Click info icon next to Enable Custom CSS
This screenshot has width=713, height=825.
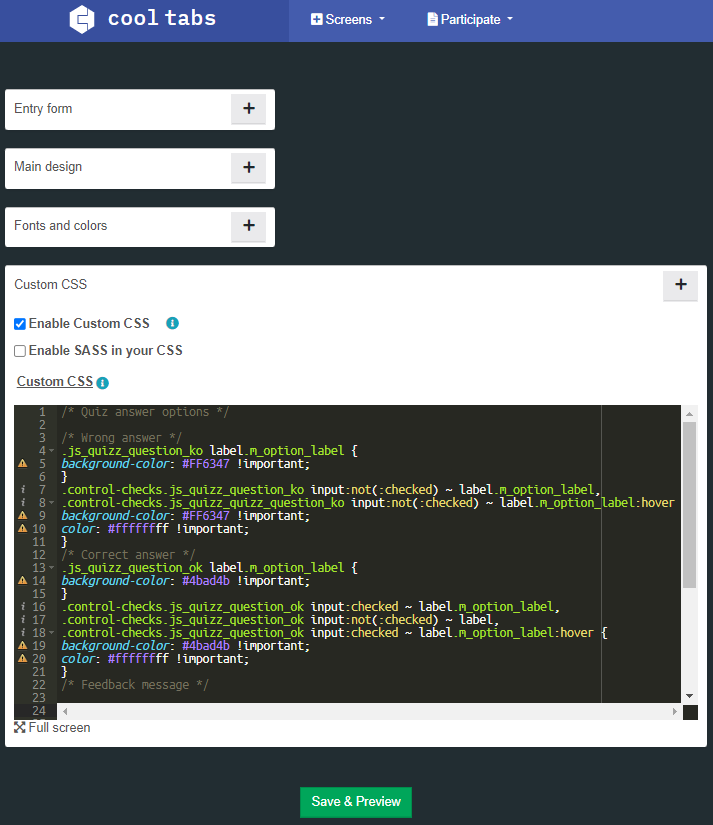coord(172,323)
